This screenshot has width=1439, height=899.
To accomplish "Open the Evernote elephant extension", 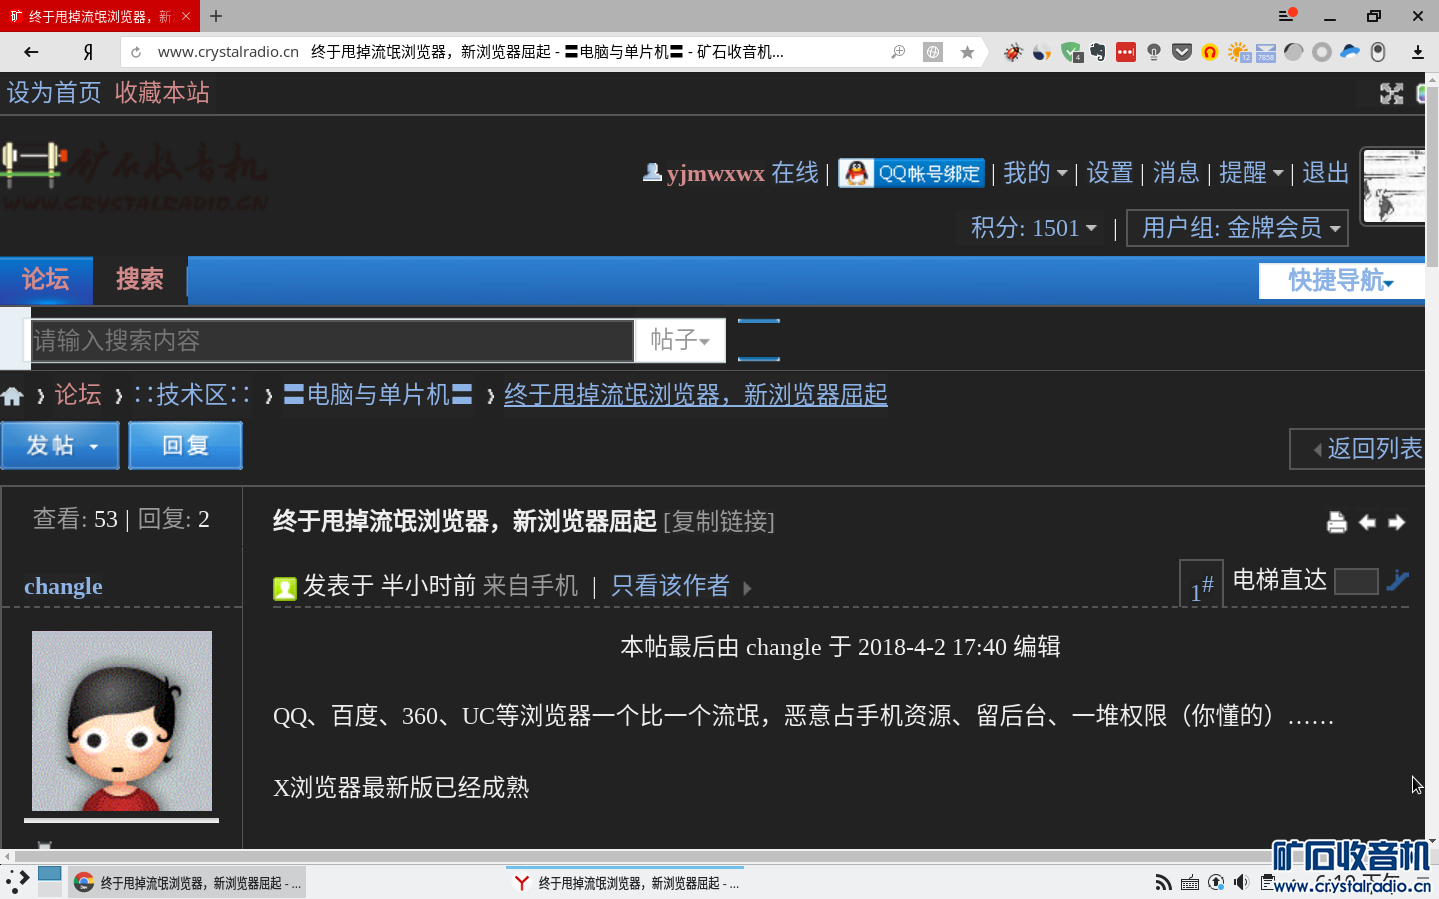I will tap(1098, 52).
